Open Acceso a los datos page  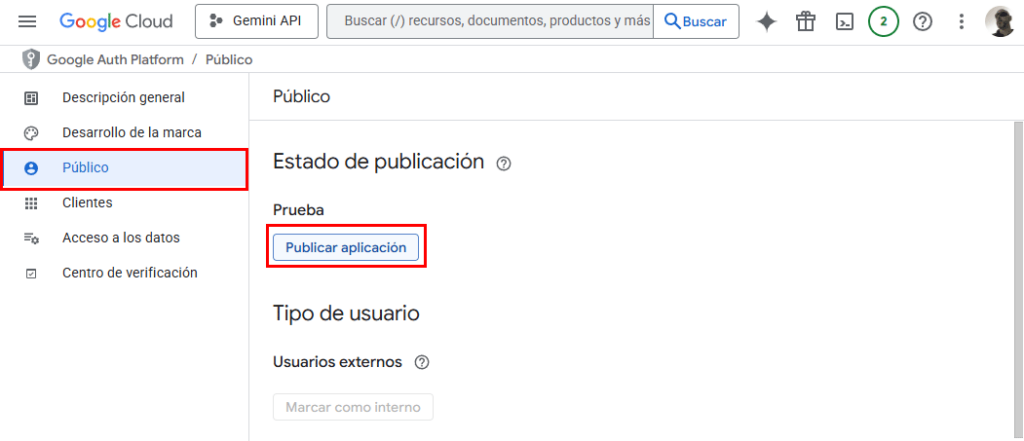[120, 238]
